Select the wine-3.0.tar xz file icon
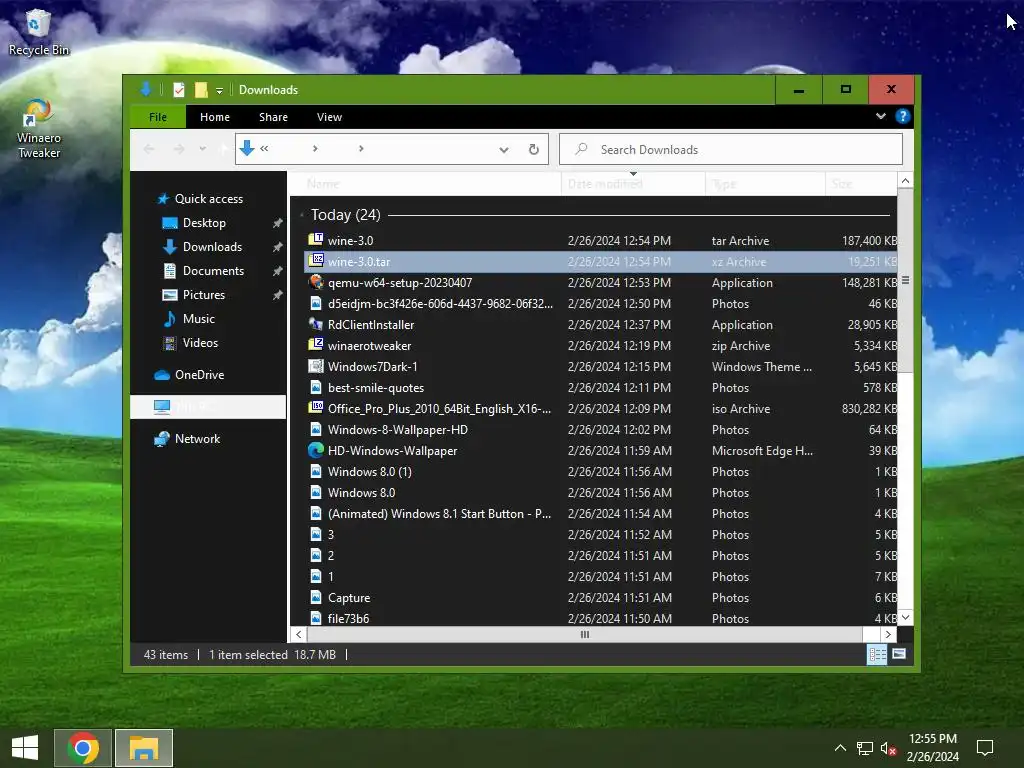1024x768 pixels. 316,261
